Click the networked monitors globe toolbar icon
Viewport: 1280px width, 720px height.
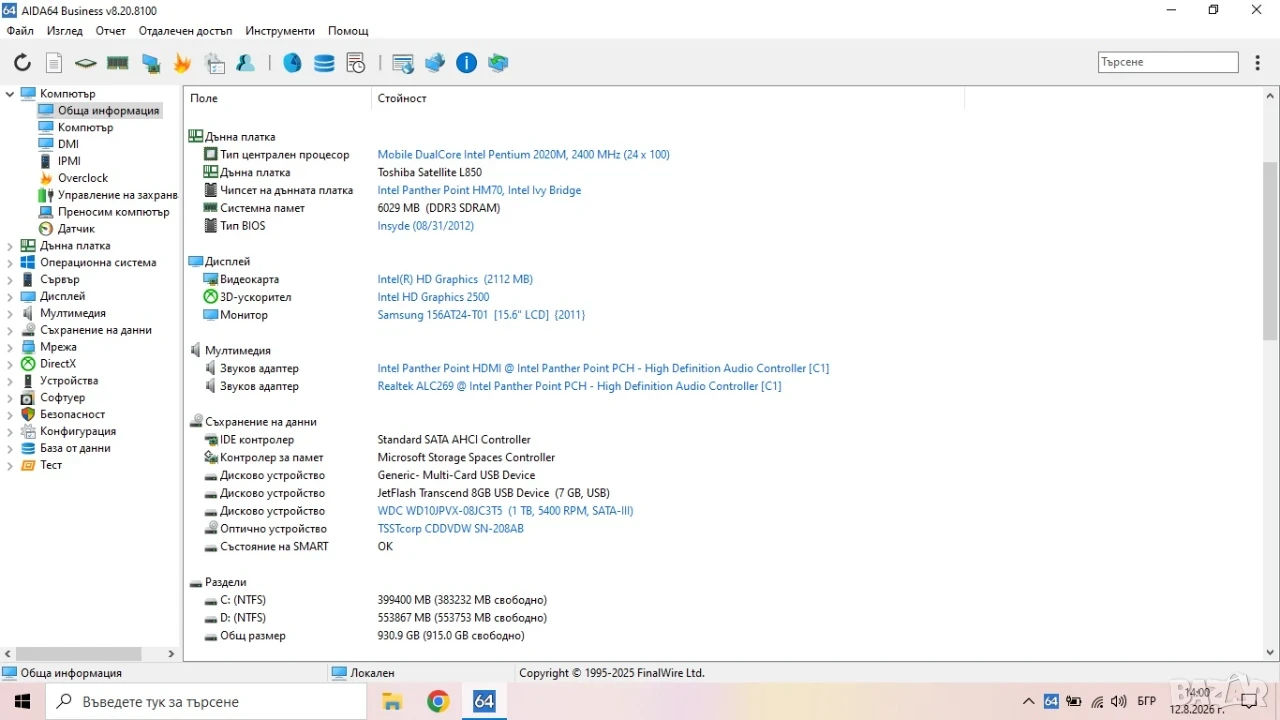pyautogui.click(x=435, y=63)
